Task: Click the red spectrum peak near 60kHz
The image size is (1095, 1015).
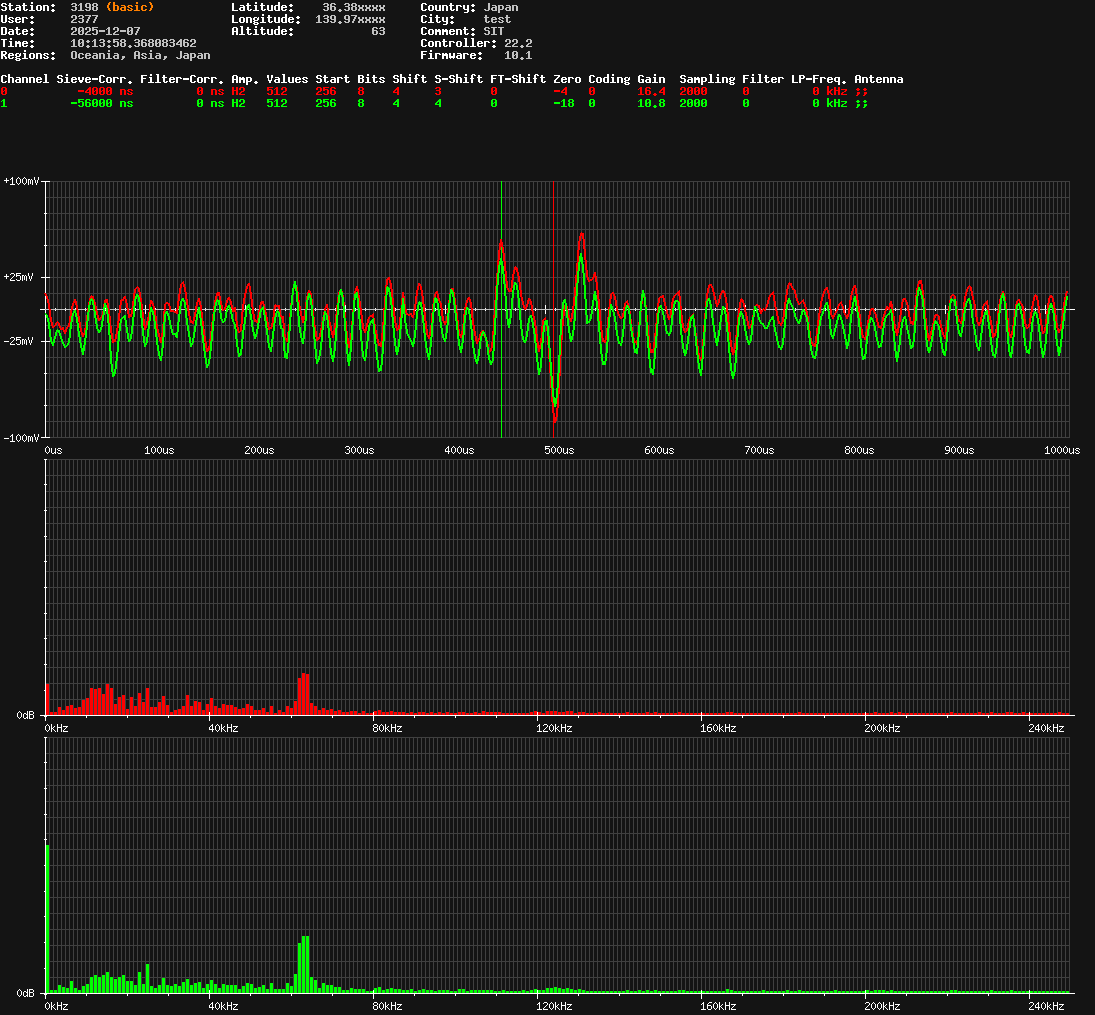Action: (304, 694)
